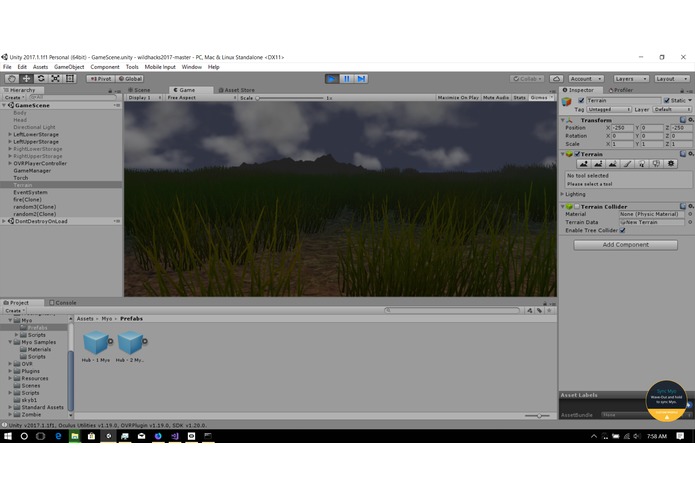
Task: Click the Step frame button
Action: 361,79
